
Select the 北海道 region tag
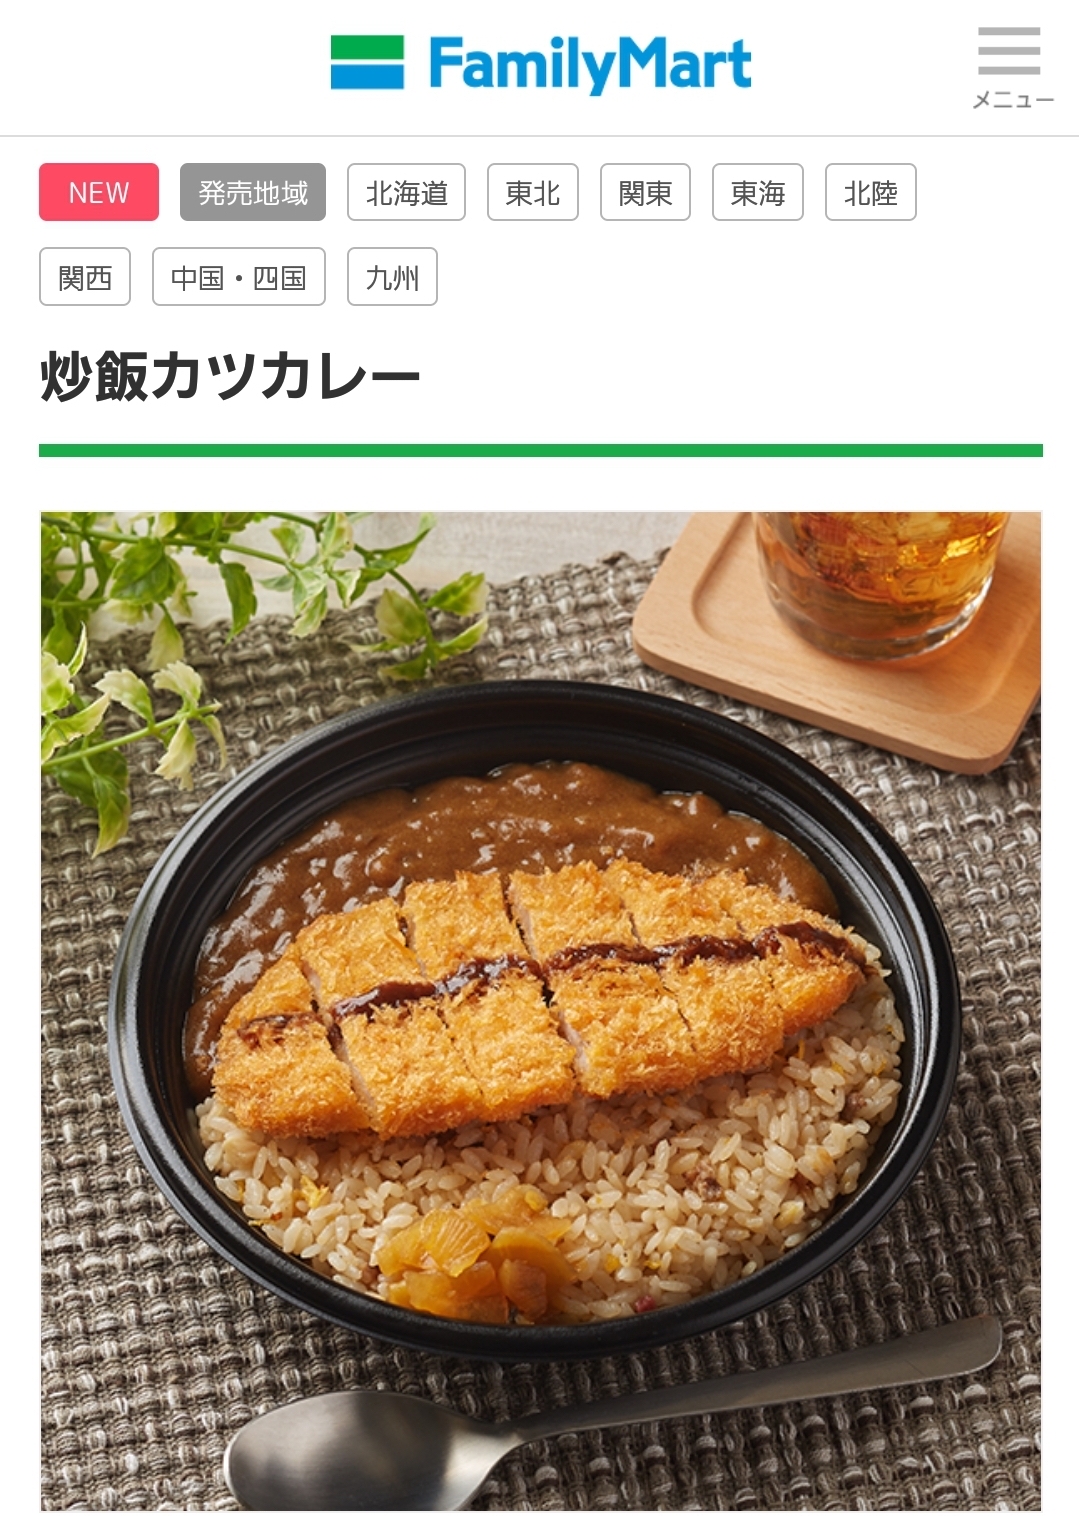pyautogui.click(x=406, y=192)
